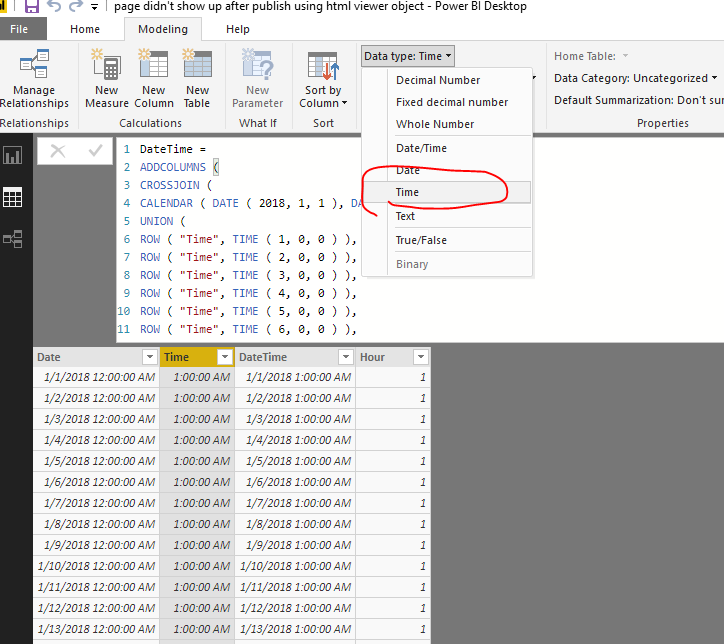Open Manage Relationships dialog

[x=34, y=78]
